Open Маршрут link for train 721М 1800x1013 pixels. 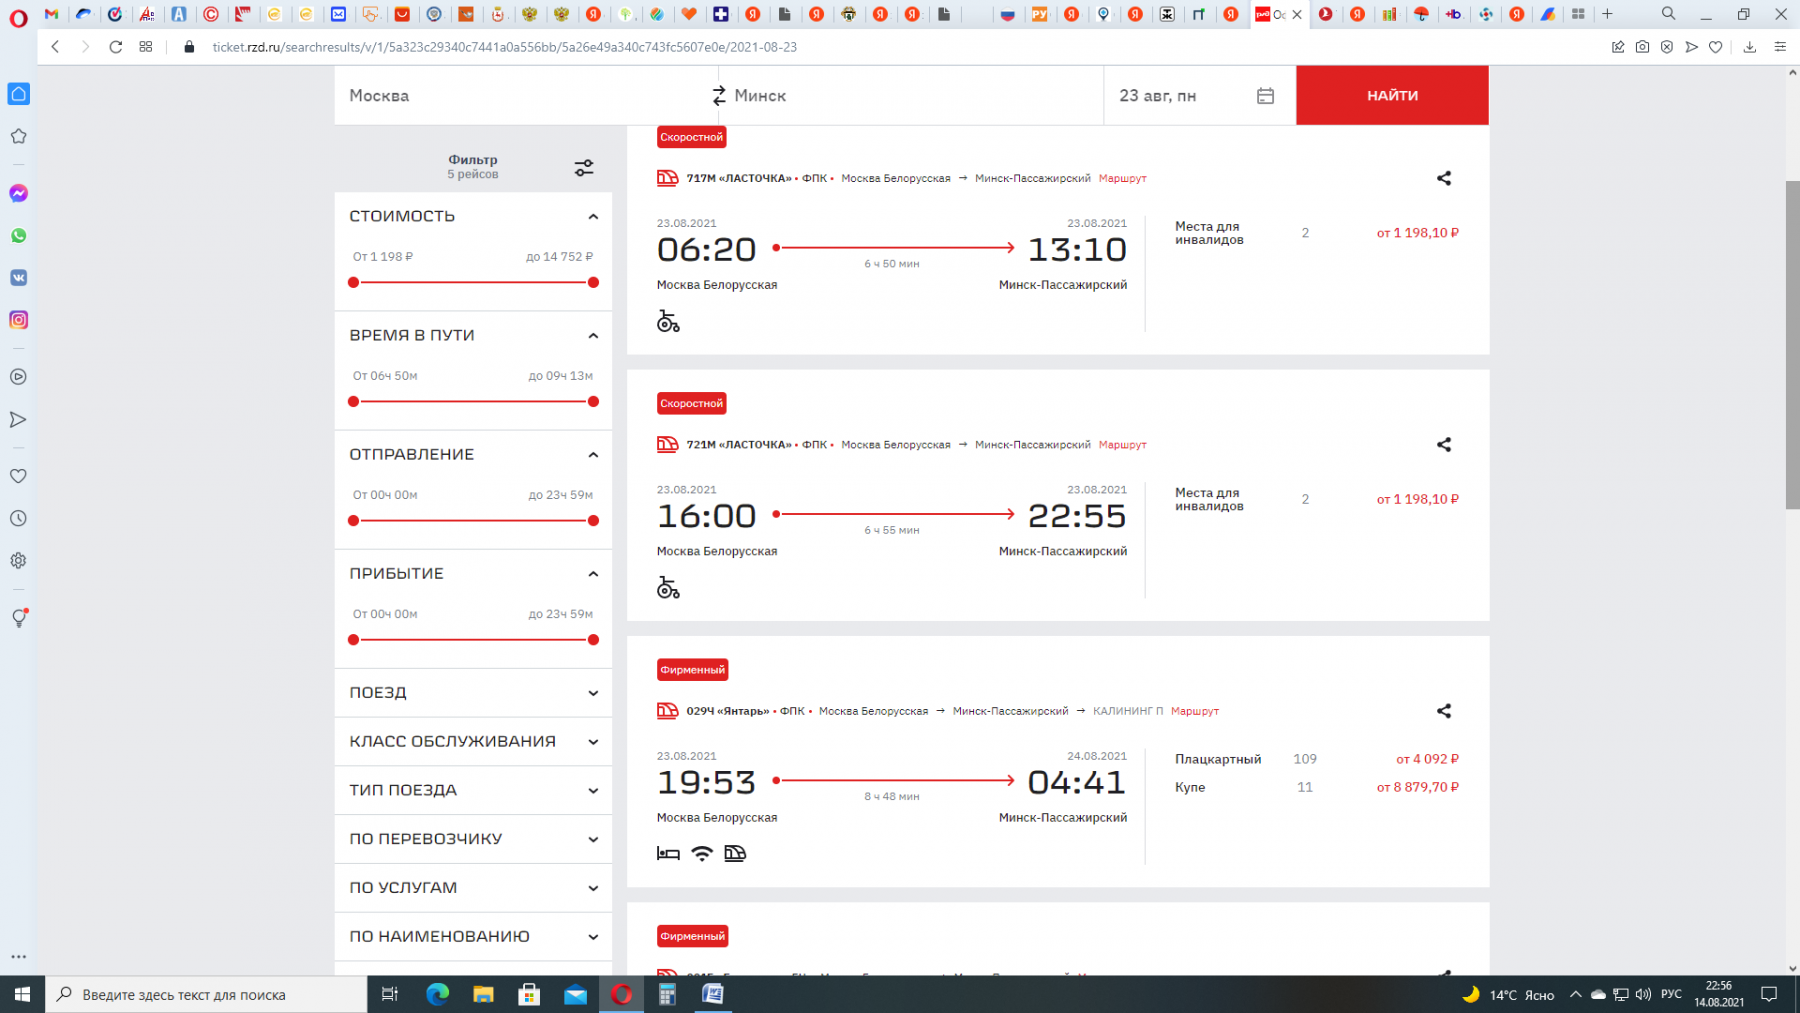[x=1122, y=444]
